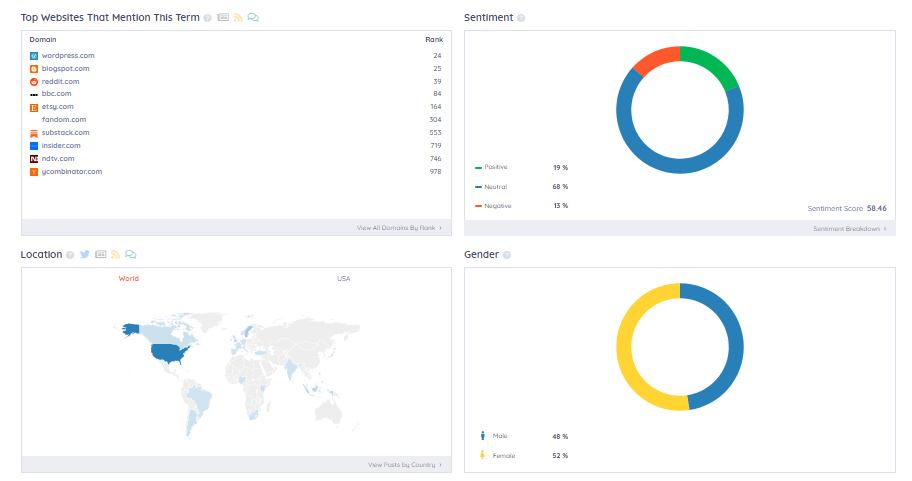Select the World map tab

click(129, 279)
